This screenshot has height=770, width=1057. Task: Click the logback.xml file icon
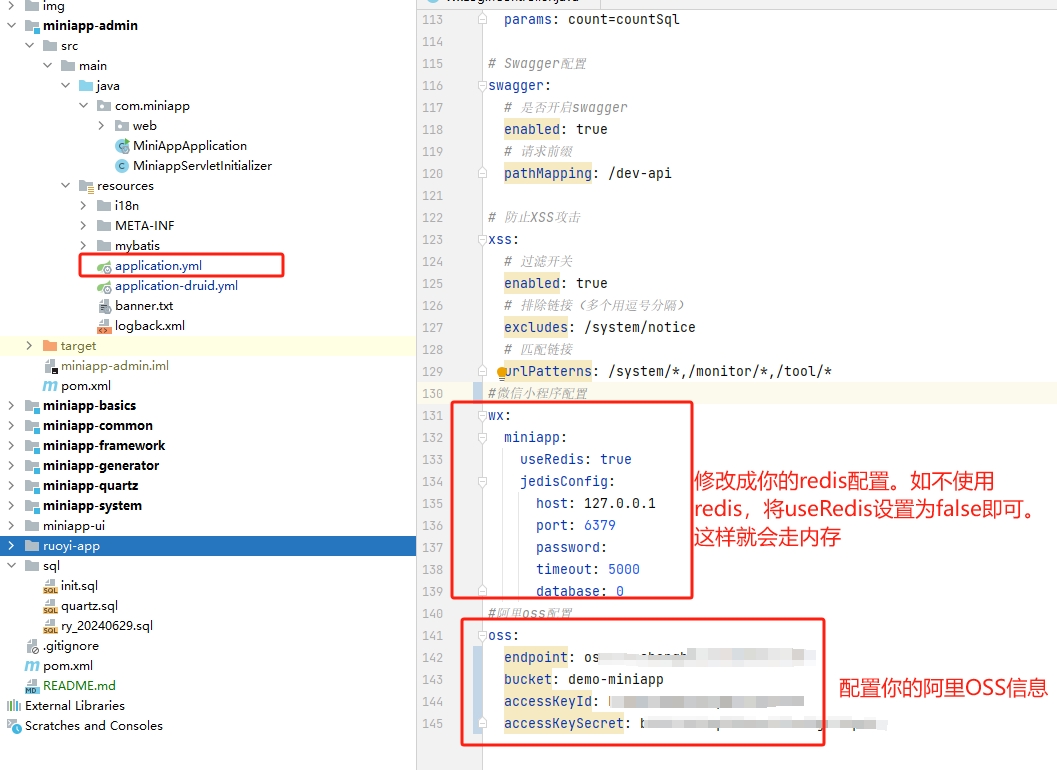pos(104,326)
